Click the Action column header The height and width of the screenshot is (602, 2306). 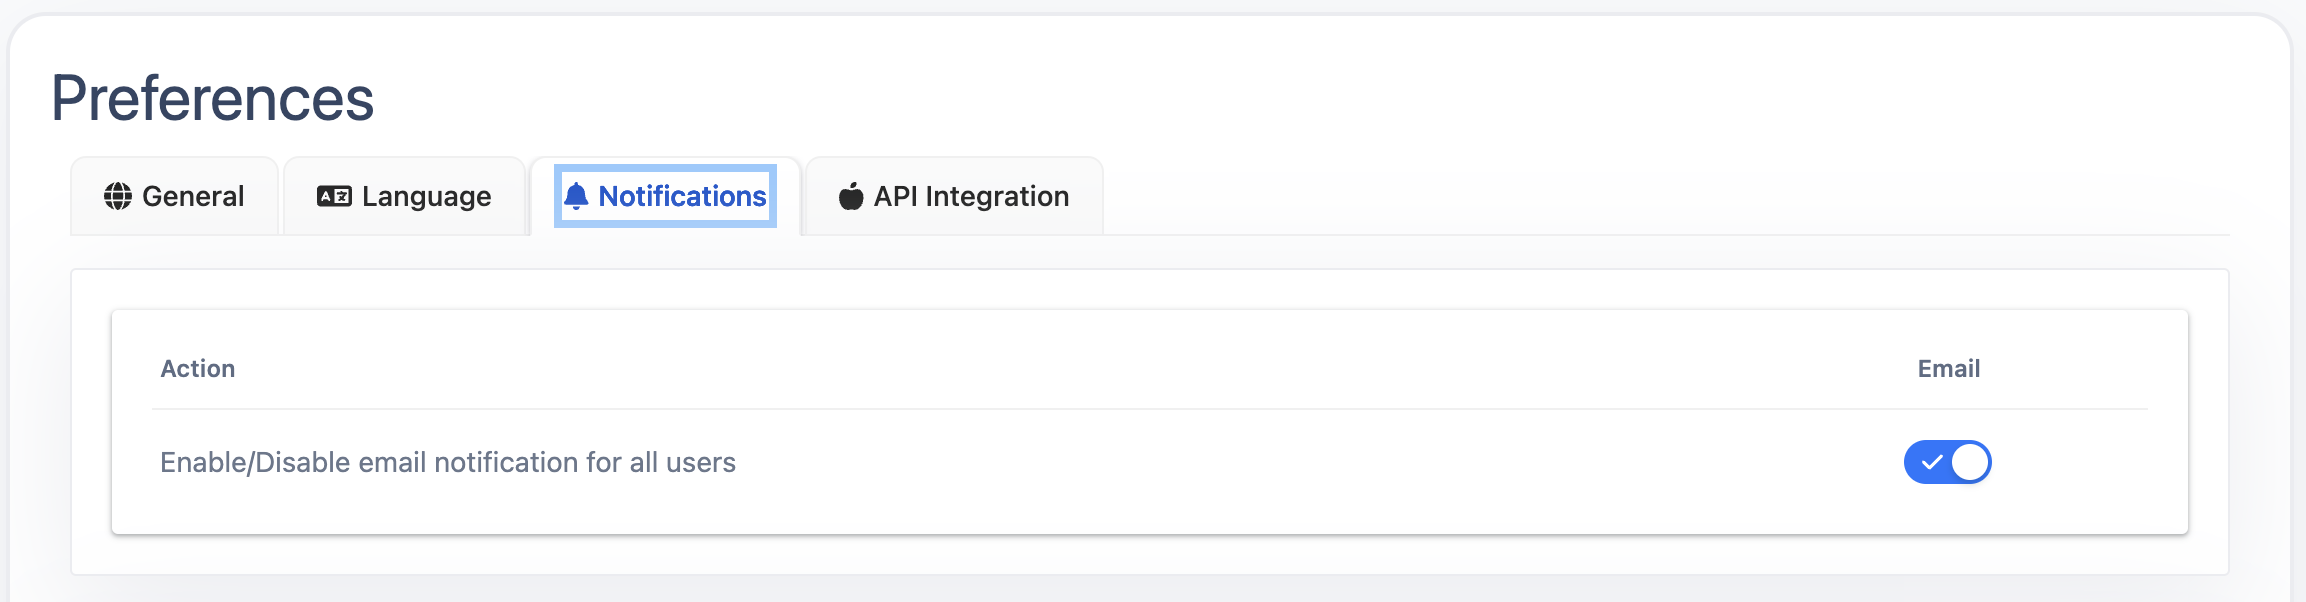[198, 369]
